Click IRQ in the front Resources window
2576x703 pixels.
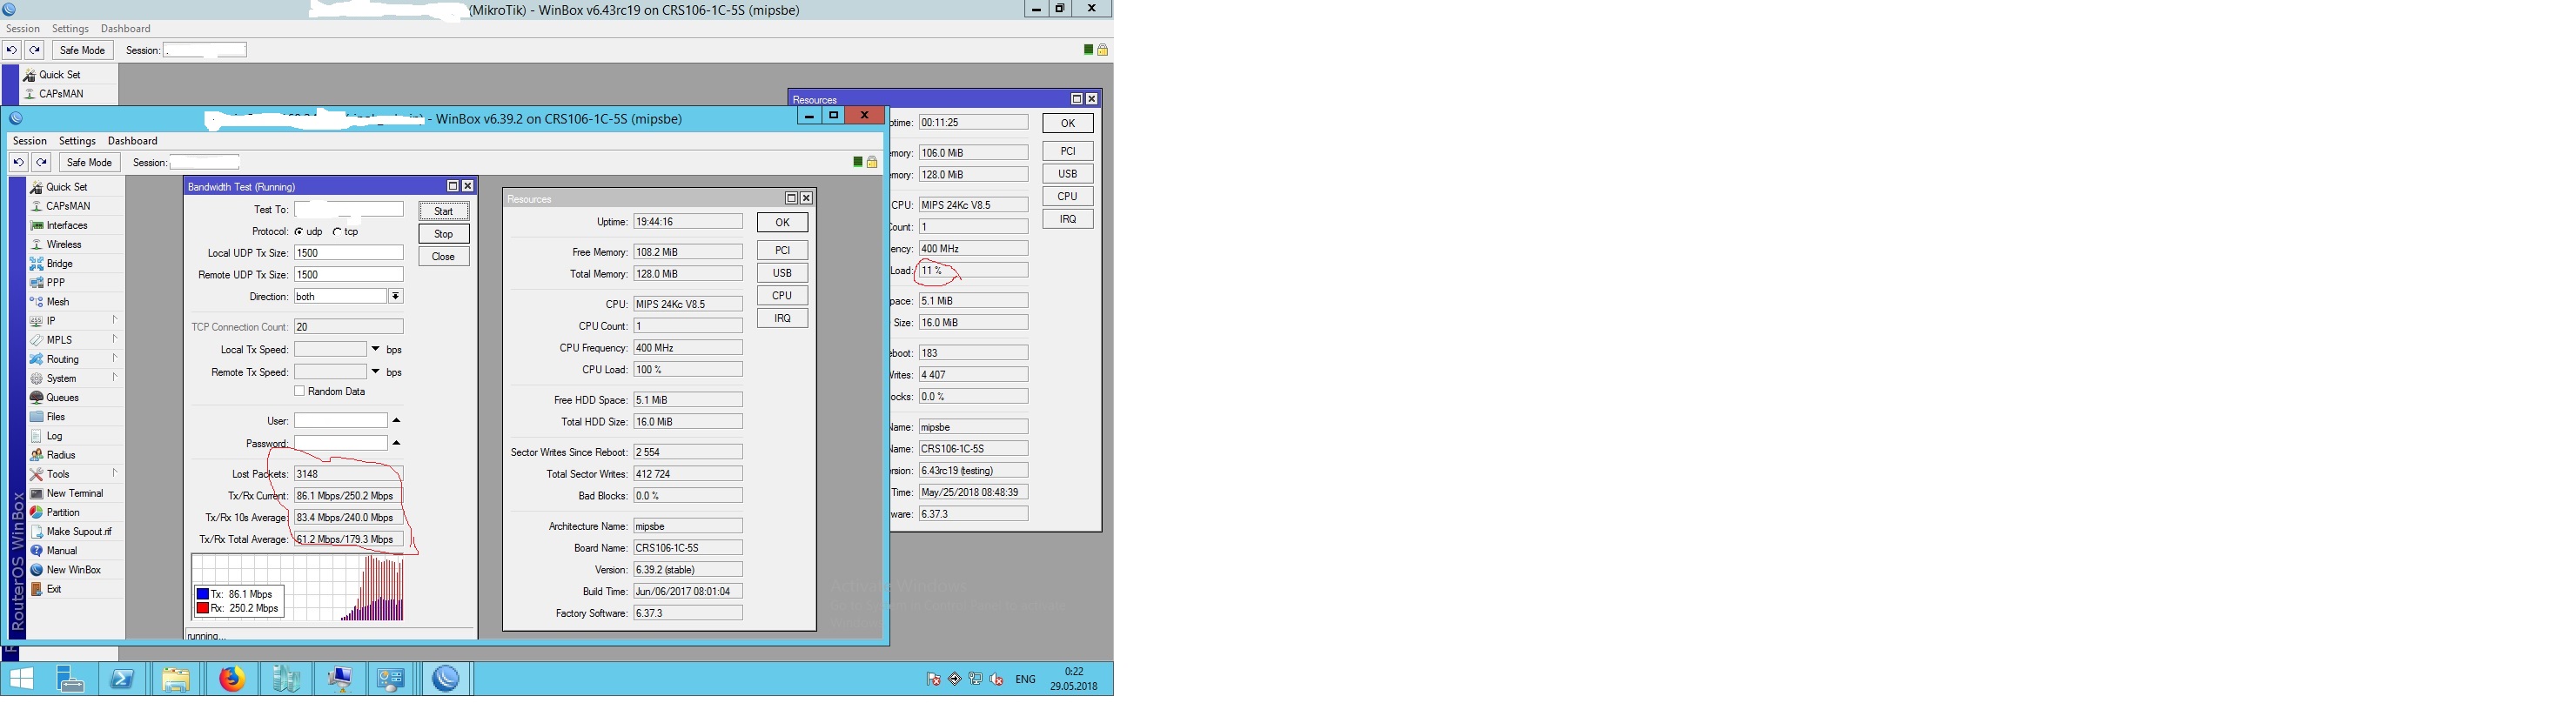click(782, 318)
